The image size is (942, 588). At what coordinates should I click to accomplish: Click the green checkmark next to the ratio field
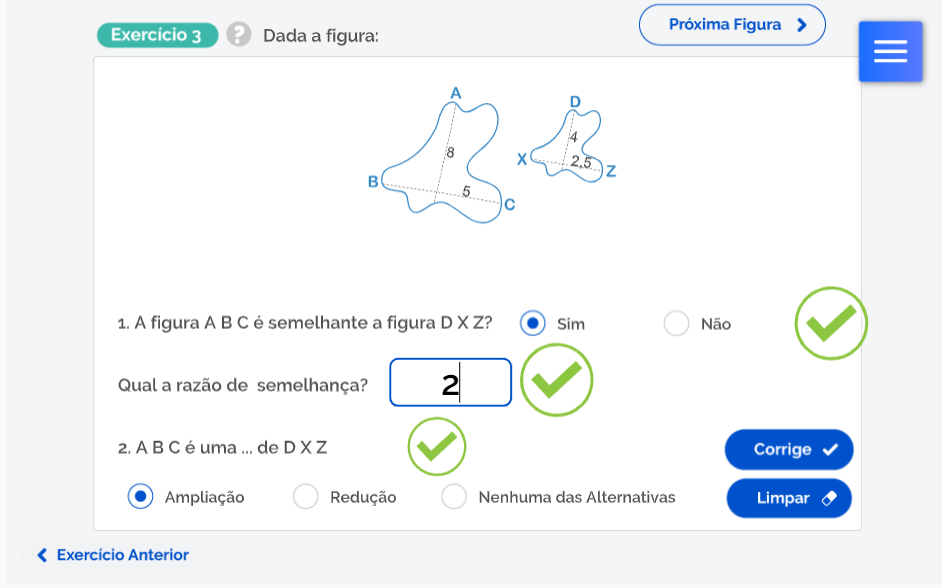coord(557,380)
